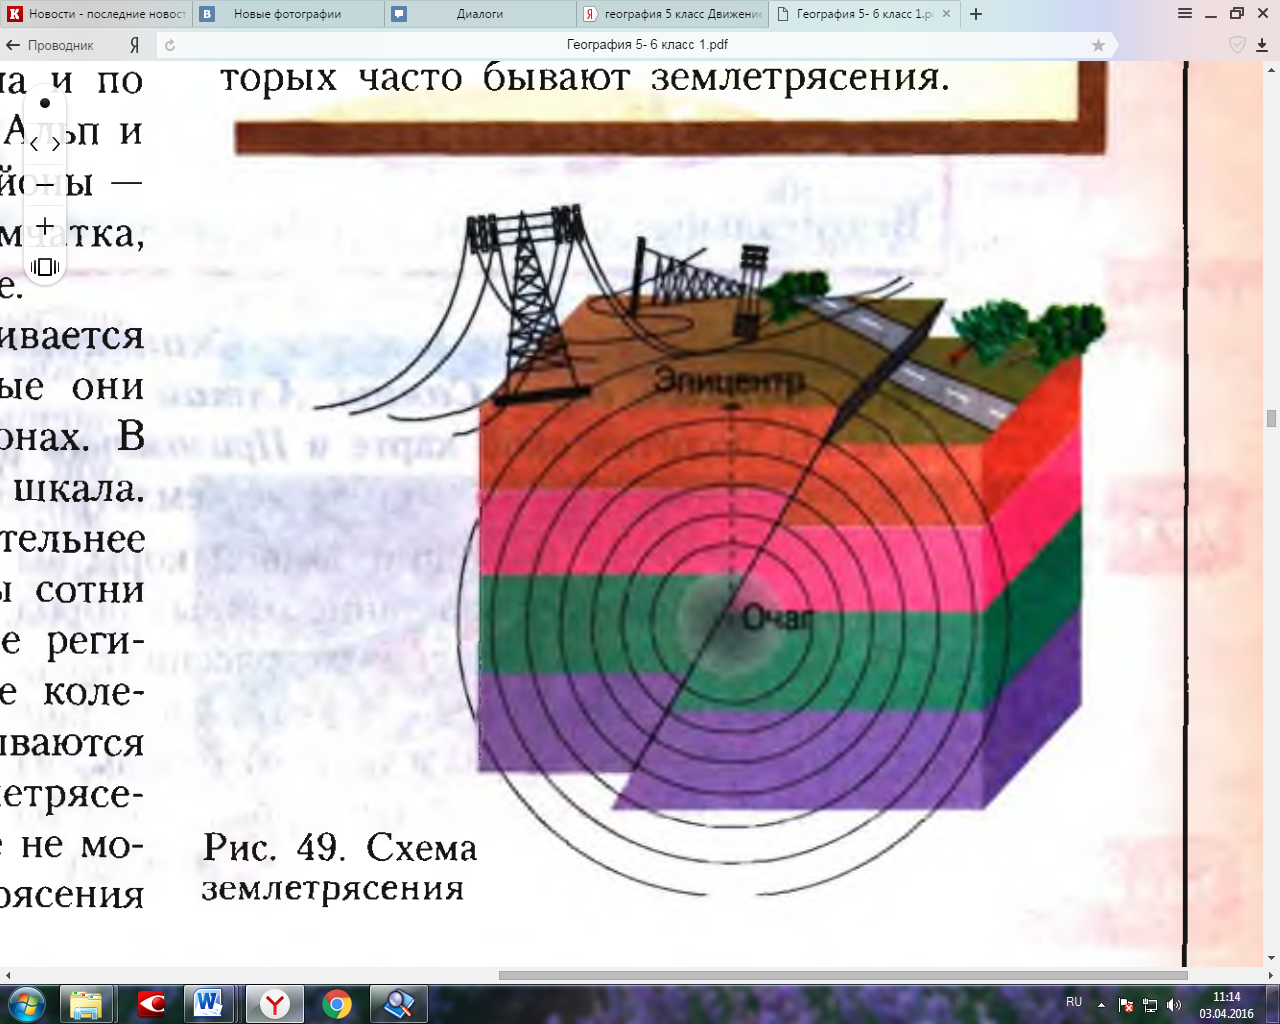The height and width of the screenshot is (1024, 1280).
Task: Open the Protect shield icon
Action: pos(1237,45)
